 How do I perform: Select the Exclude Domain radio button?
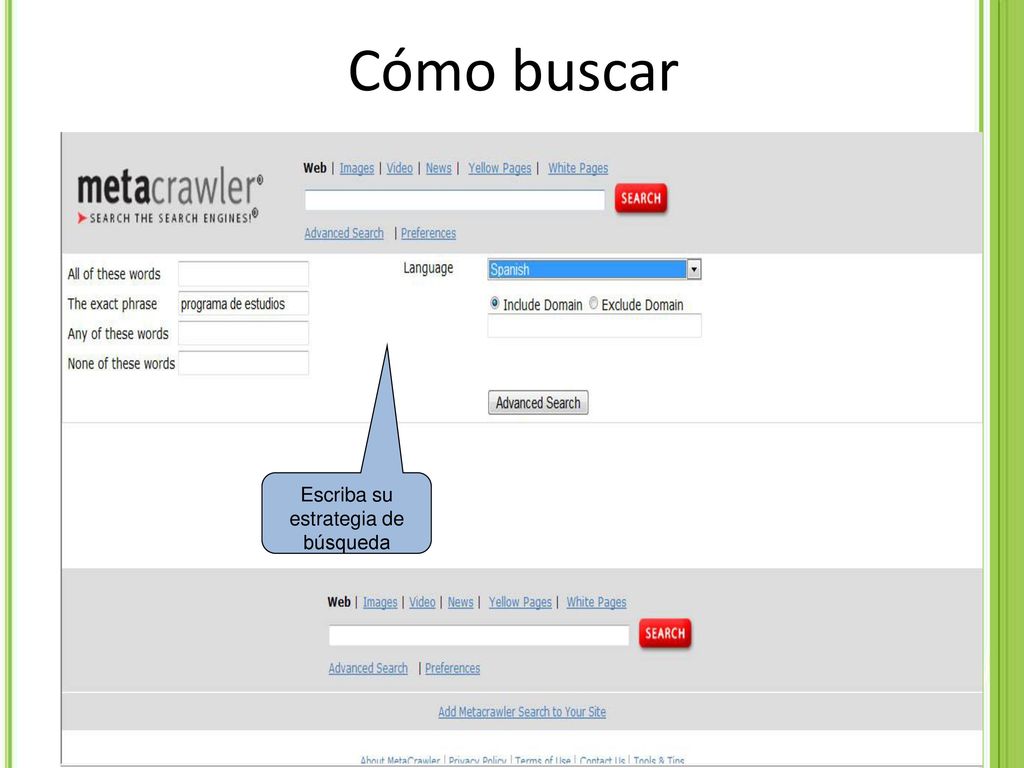click(x=593, y=303)
